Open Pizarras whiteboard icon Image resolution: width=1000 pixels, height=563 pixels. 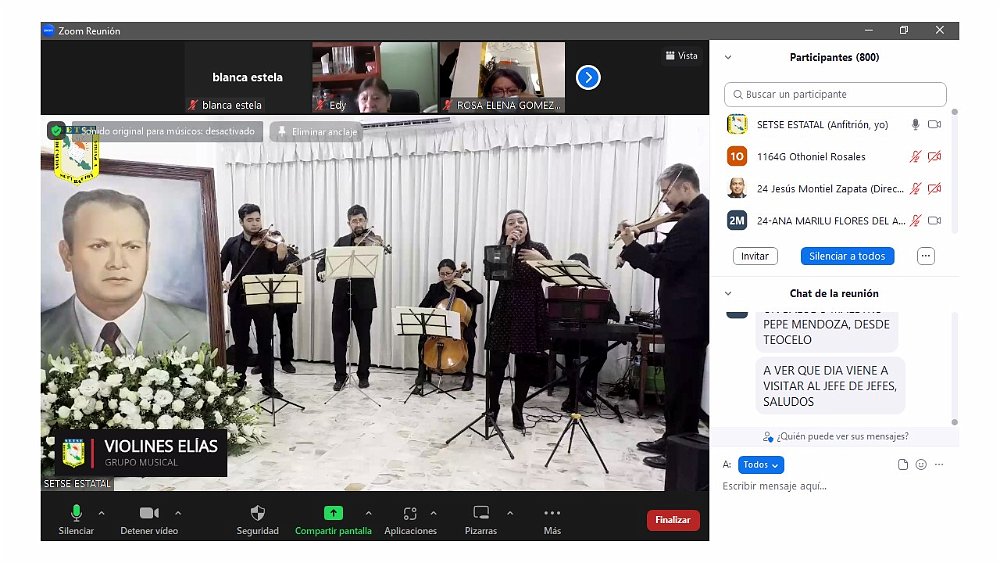point(481,513)
